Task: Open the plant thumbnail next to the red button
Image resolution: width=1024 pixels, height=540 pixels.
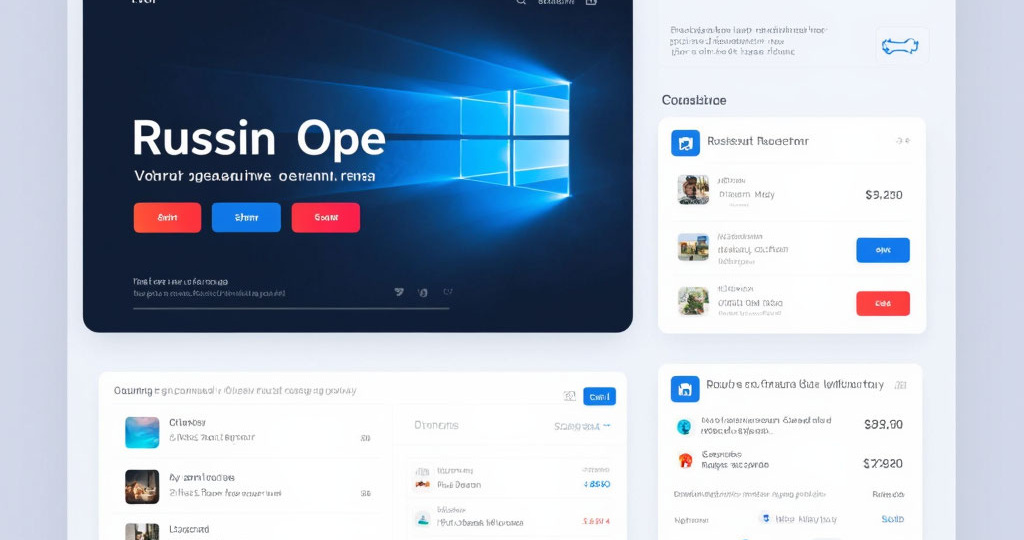Action: click(x=693, y=301)
